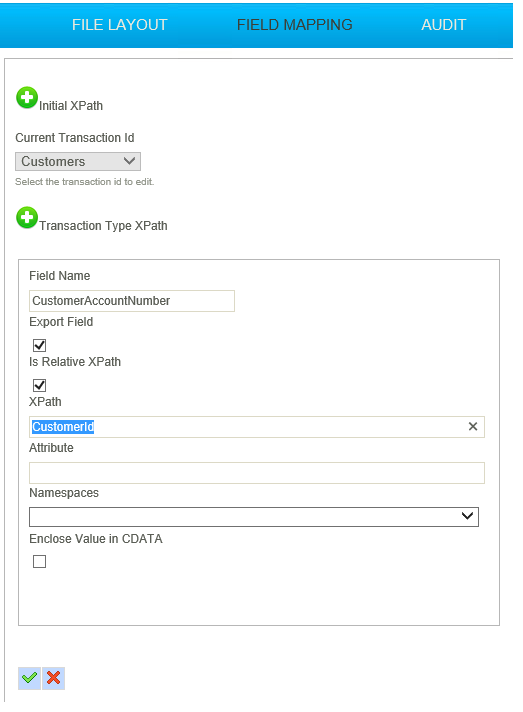The image size is (523, 712).
Task: Click inside the Attribute text field
Action: pos(257,473)
